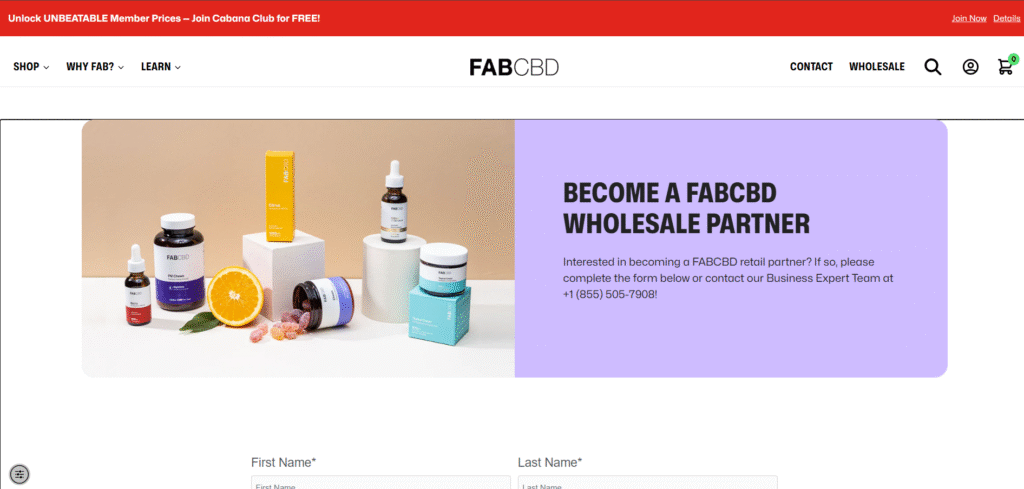Click the Last Name input field
The height and width of the screenshot is (489, 1024).
pyautogui.click(x=648, y=482)
